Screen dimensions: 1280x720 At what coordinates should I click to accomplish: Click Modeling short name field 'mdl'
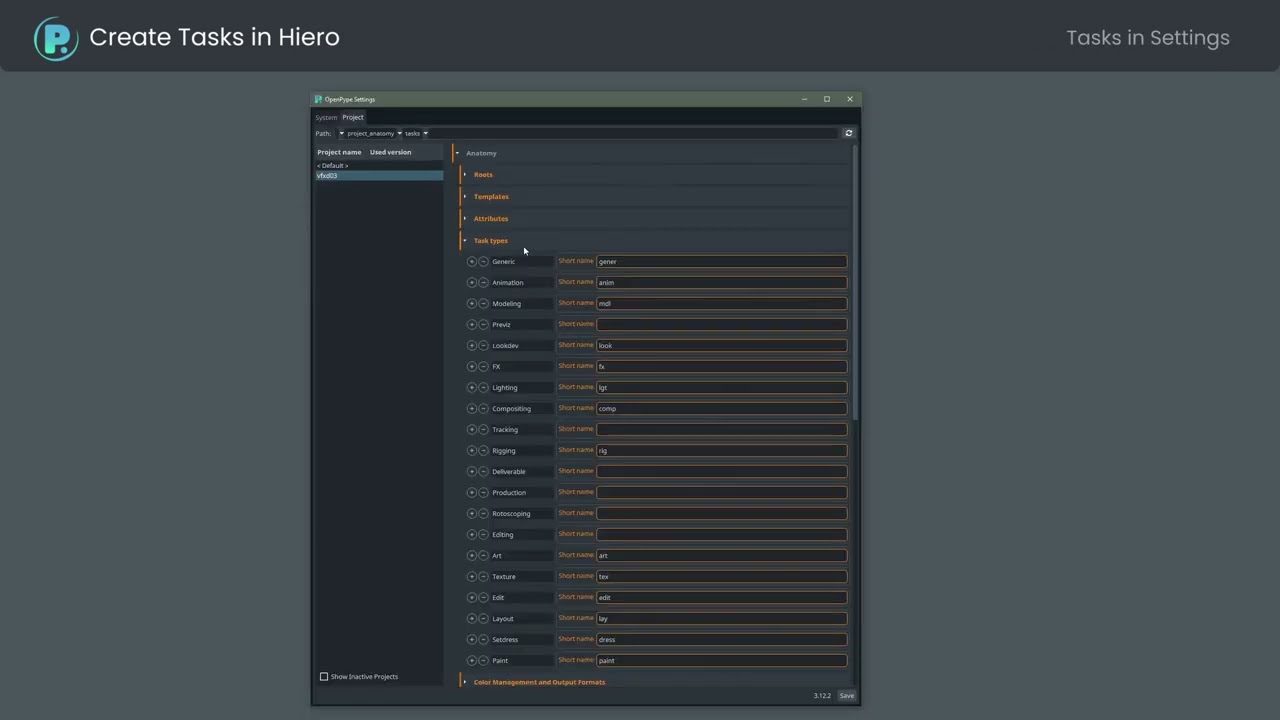[721, 303]
